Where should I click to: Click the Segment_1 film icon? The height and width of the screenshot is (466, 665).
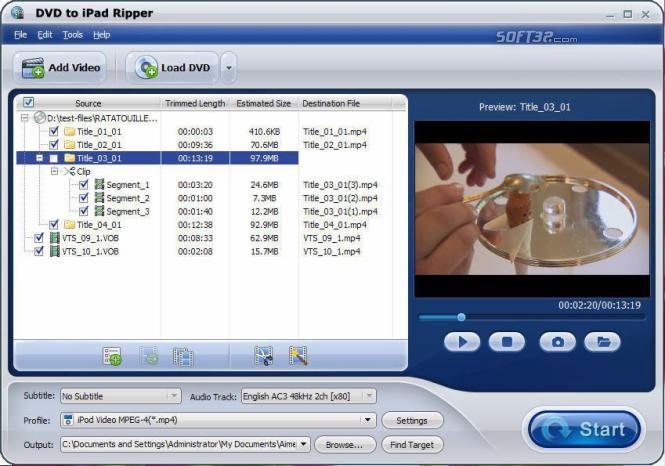tap(99, 184)
